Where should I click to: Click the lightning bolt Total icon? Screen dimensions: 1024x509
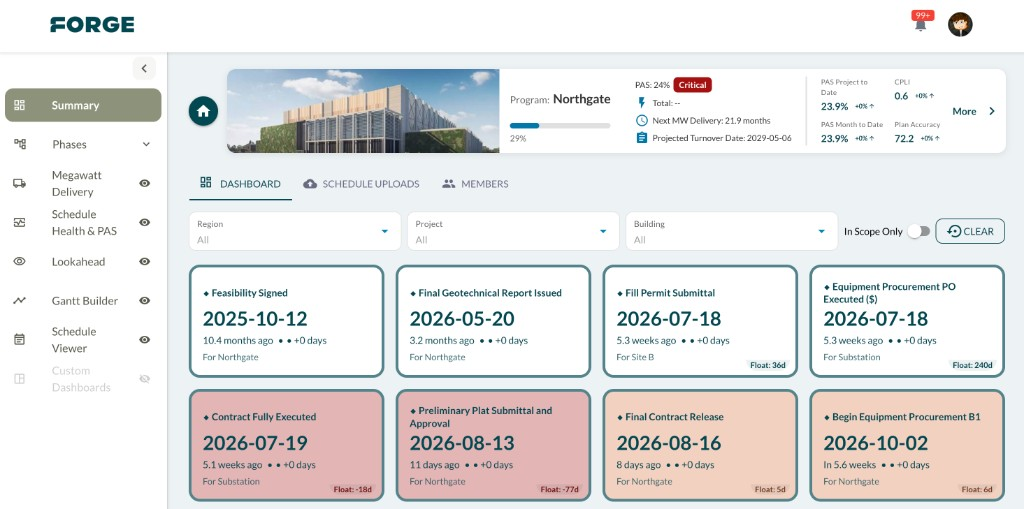(x=641, y=103)
